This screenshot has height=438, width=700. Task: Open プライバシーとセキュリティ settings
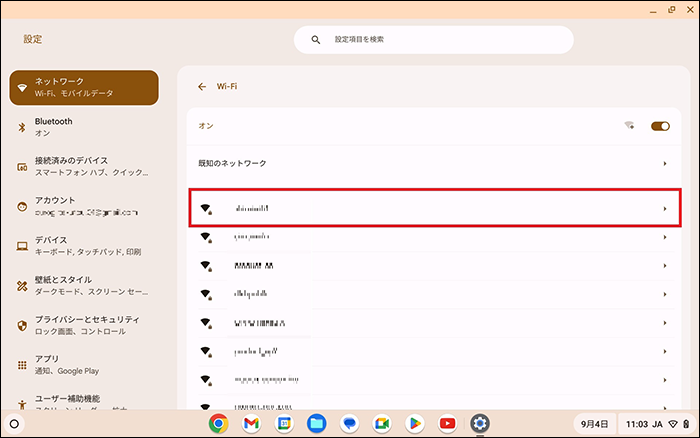83,325
